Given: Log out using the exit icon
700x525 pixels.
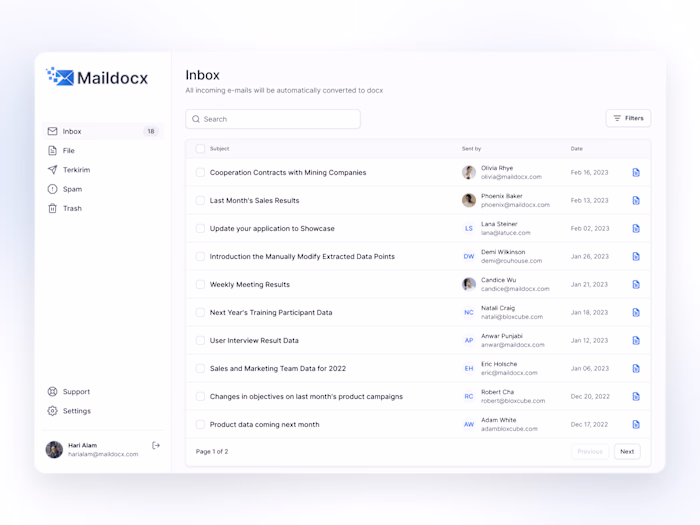Looking at the screenshot, I should click(x=156, y=445).
